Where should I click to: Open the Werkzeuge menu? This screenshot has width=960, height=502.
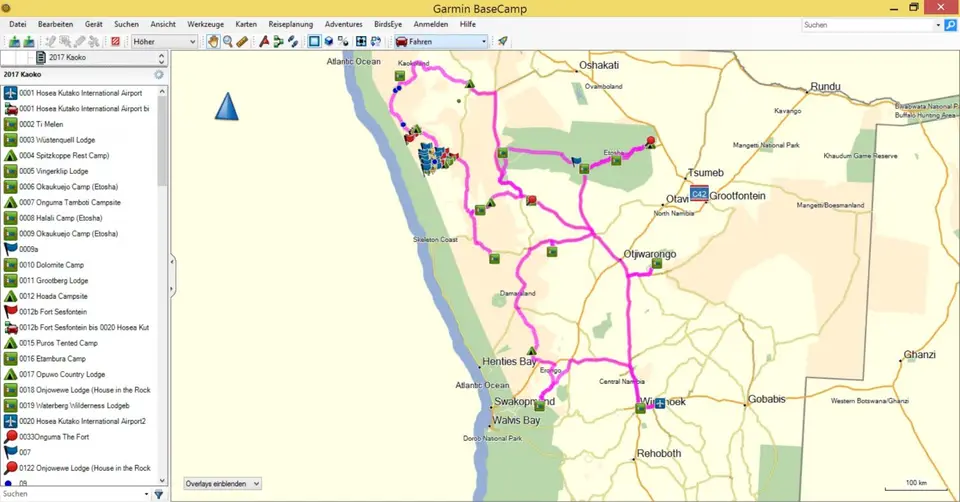coord(206,24)
